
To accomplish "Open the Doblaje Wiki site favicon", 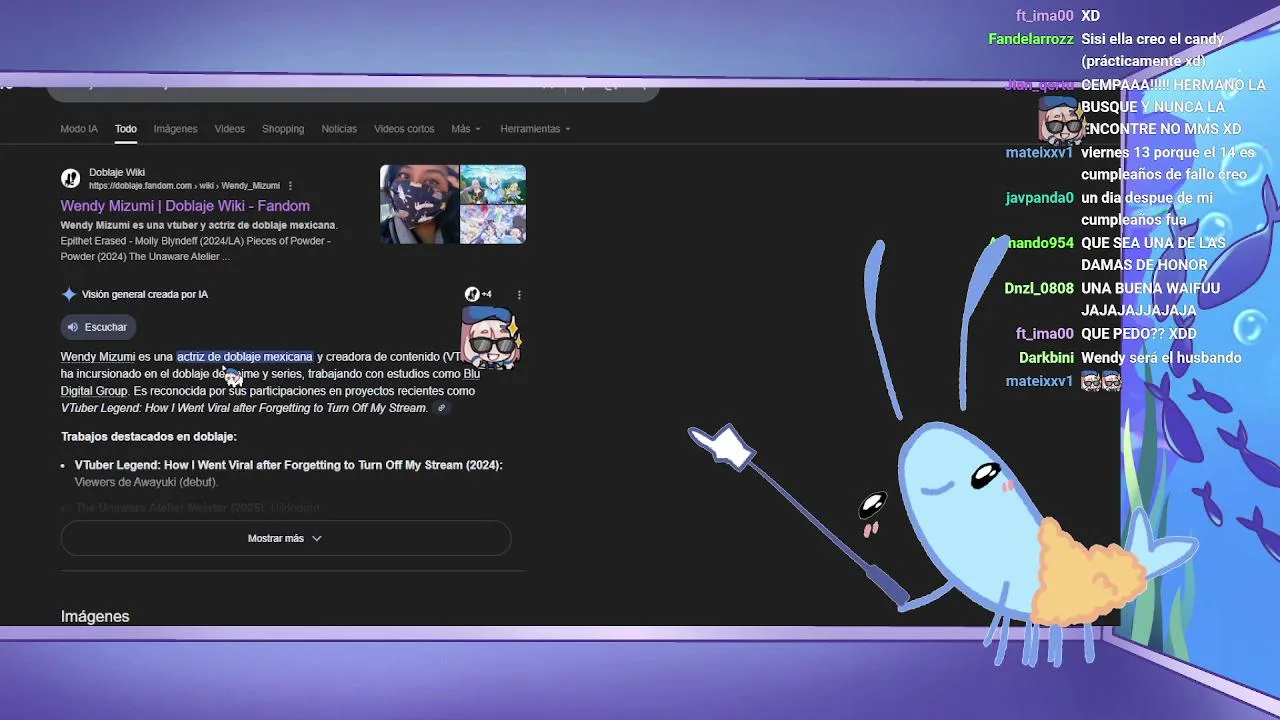I will [x=71, y=178].
